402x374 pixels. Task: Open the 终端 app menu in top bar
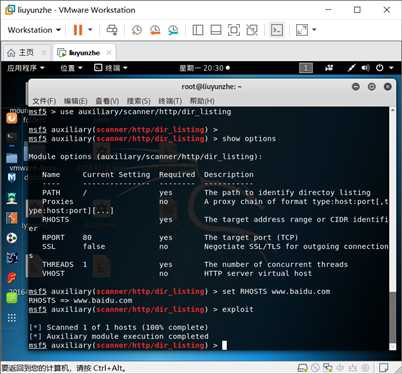111,68
